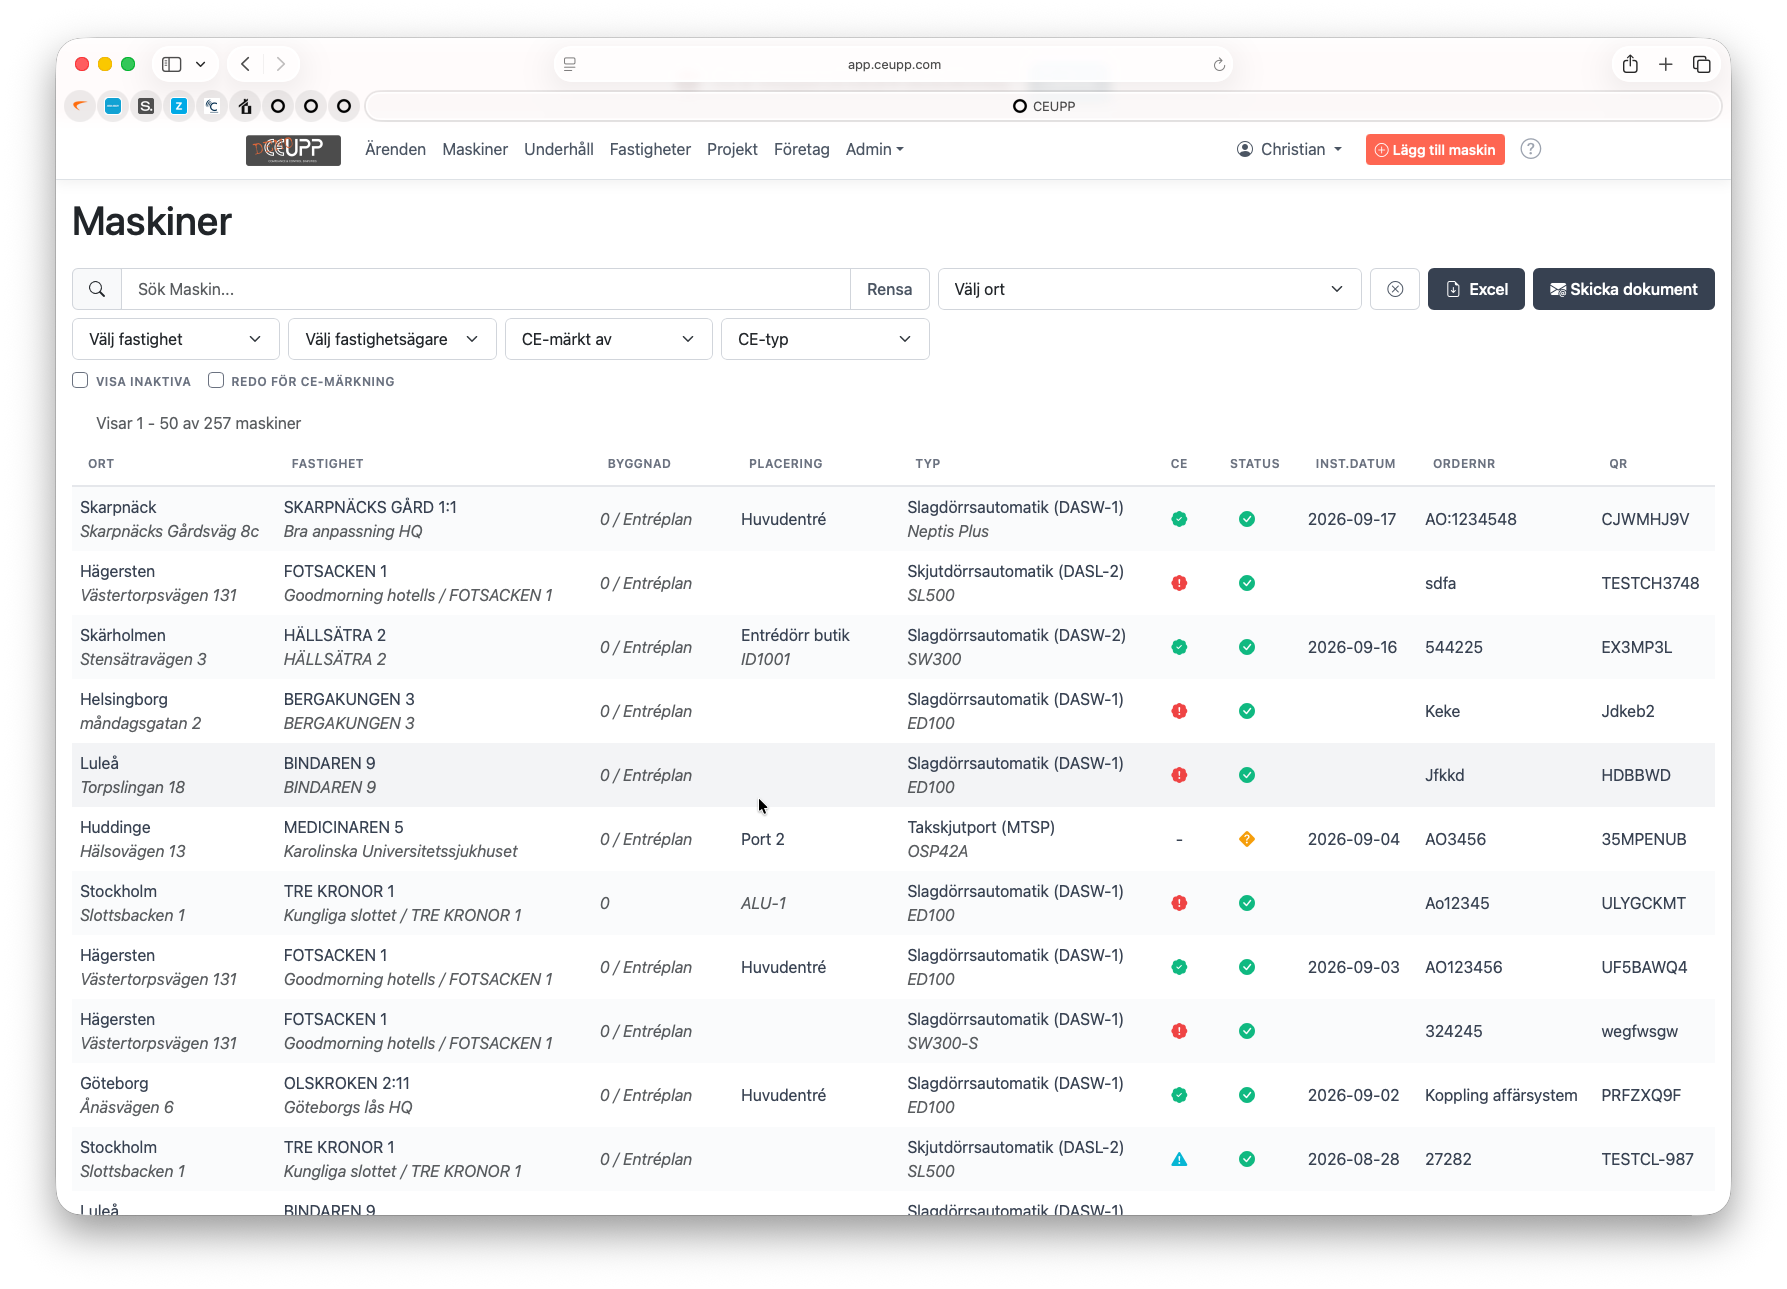The image size is (1787, 1289).
Task: Open the CE-typ dropdown
Action: point(825,339)
